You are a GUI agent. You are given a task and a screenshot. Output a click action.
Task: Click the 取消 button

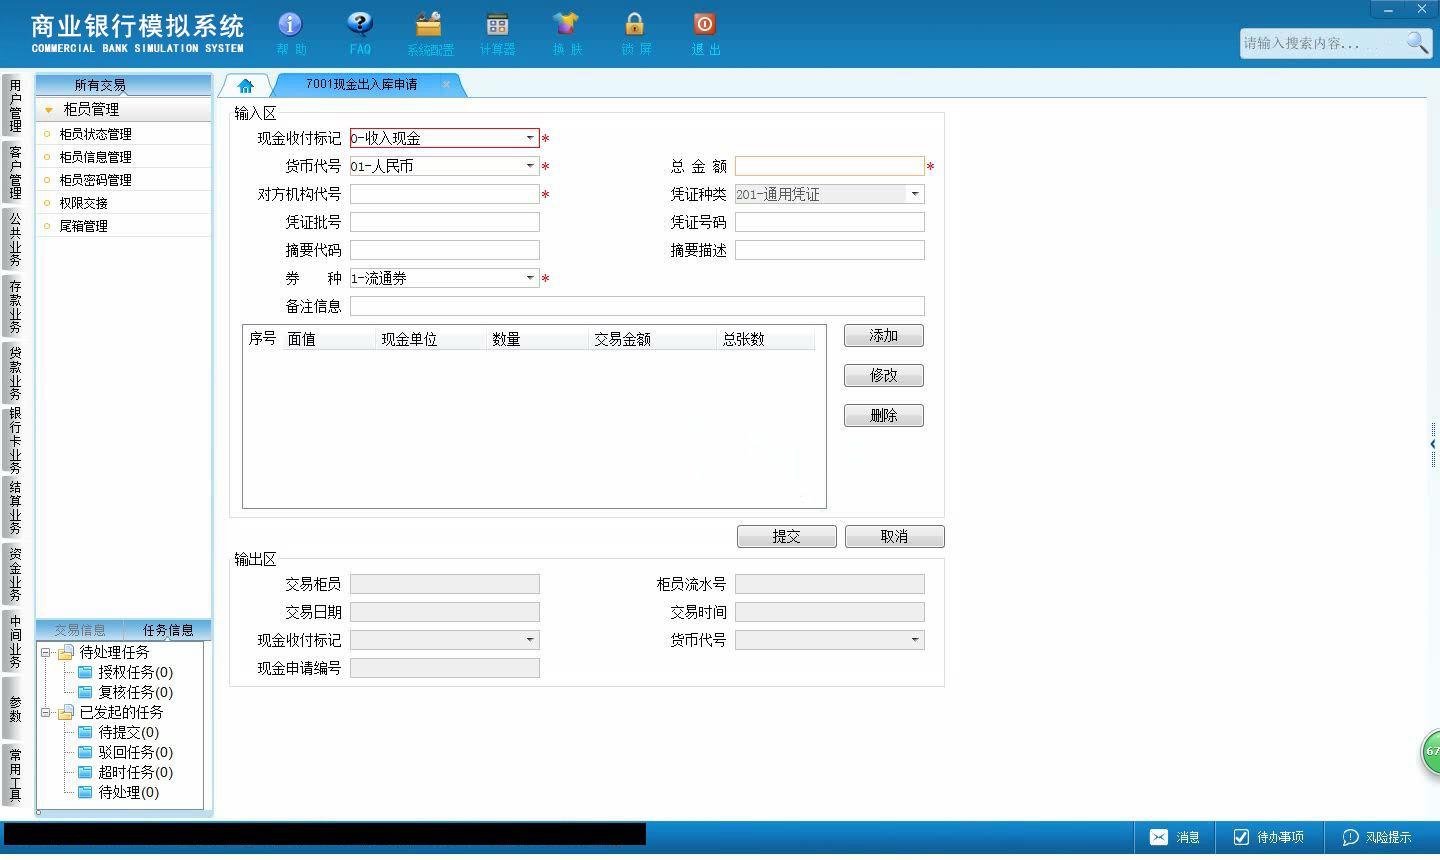[x=895, y=537]
